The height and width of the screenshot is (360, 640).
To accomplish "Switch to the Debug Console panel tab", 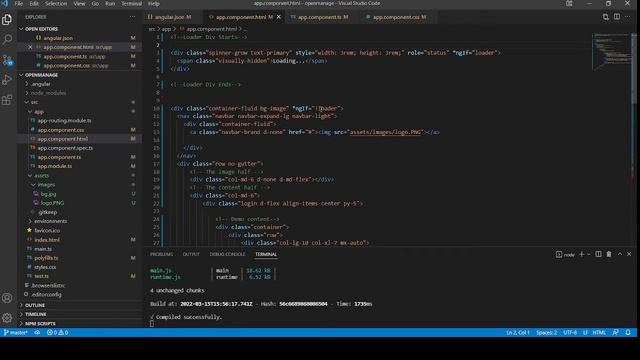I will pyautogui.click(x=227, y=254).
